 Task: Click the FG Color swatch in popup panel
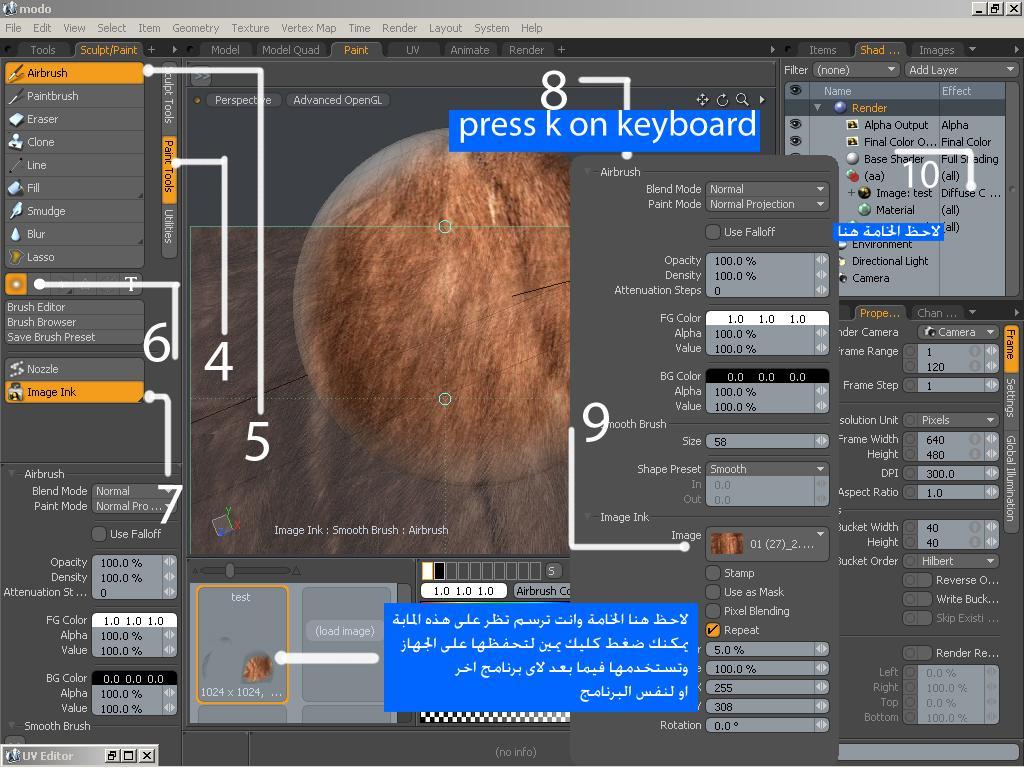pos(767,319)
